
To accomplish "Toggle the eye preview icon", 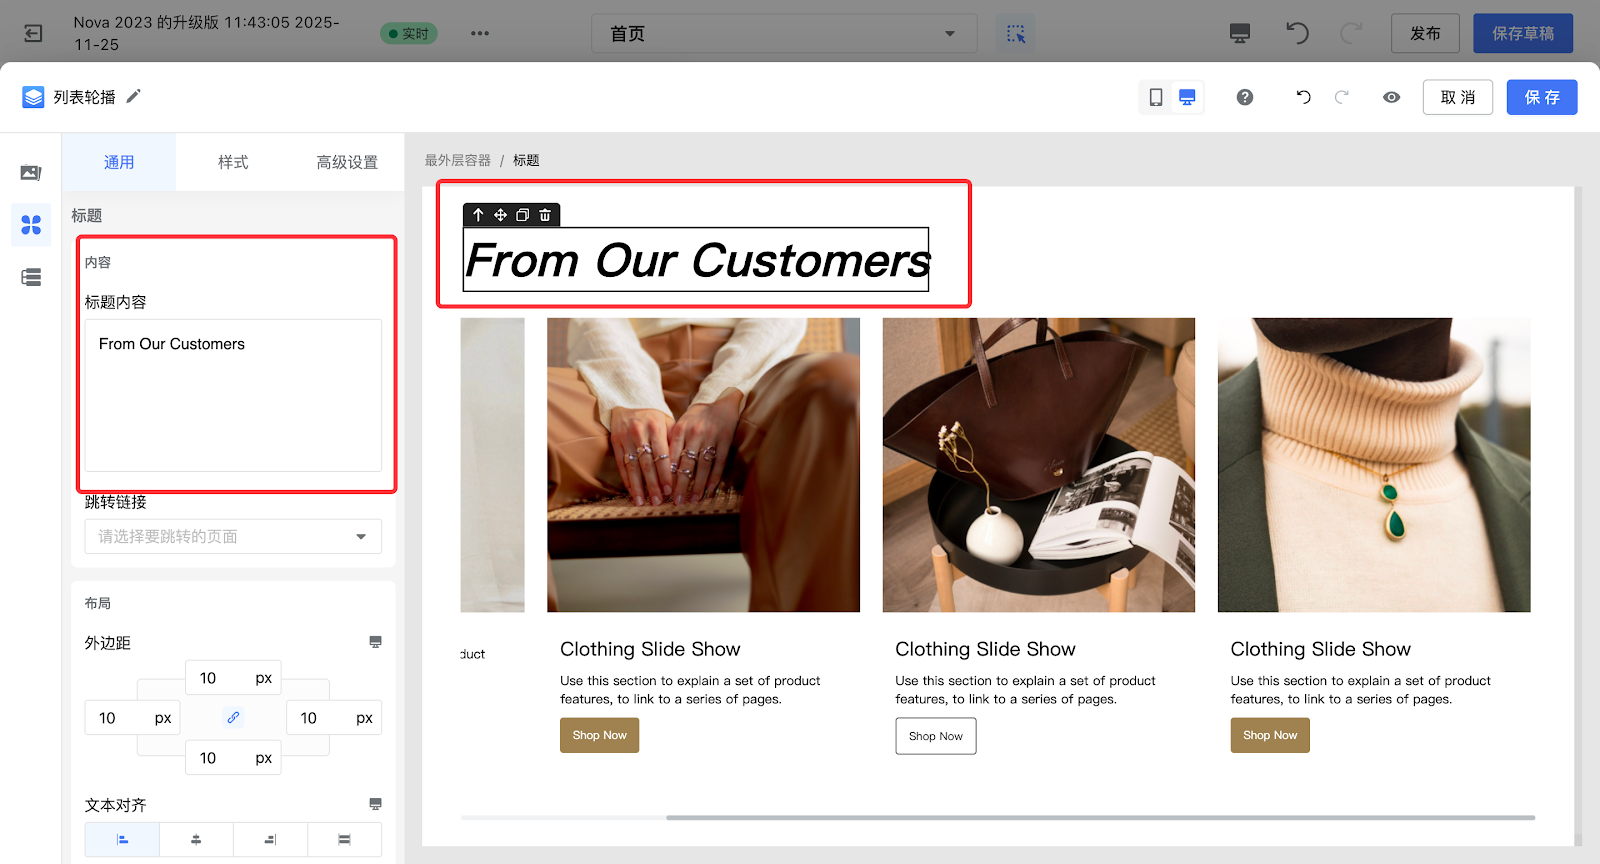I will tap(1391, 97).
